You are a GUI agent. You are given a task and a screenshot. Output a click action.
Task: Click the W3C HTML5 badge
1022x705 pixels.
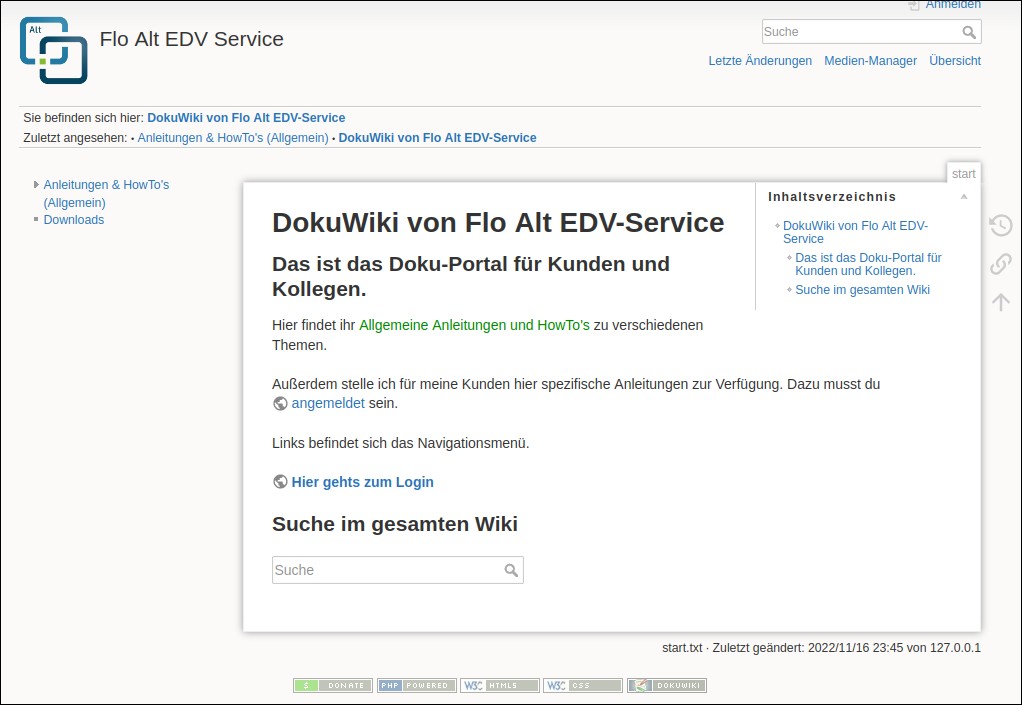pyautogui.click(x=500, y=685)
